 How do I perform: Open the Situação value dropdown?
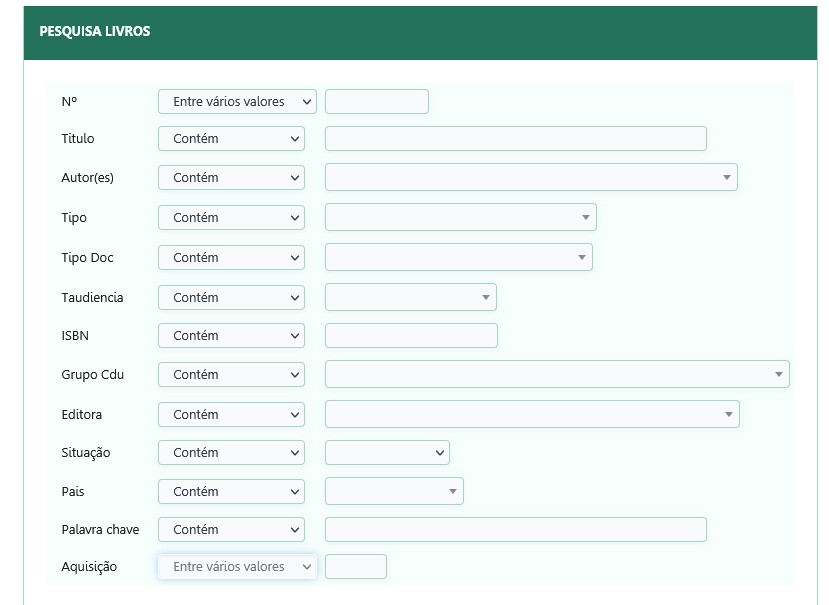387,453
